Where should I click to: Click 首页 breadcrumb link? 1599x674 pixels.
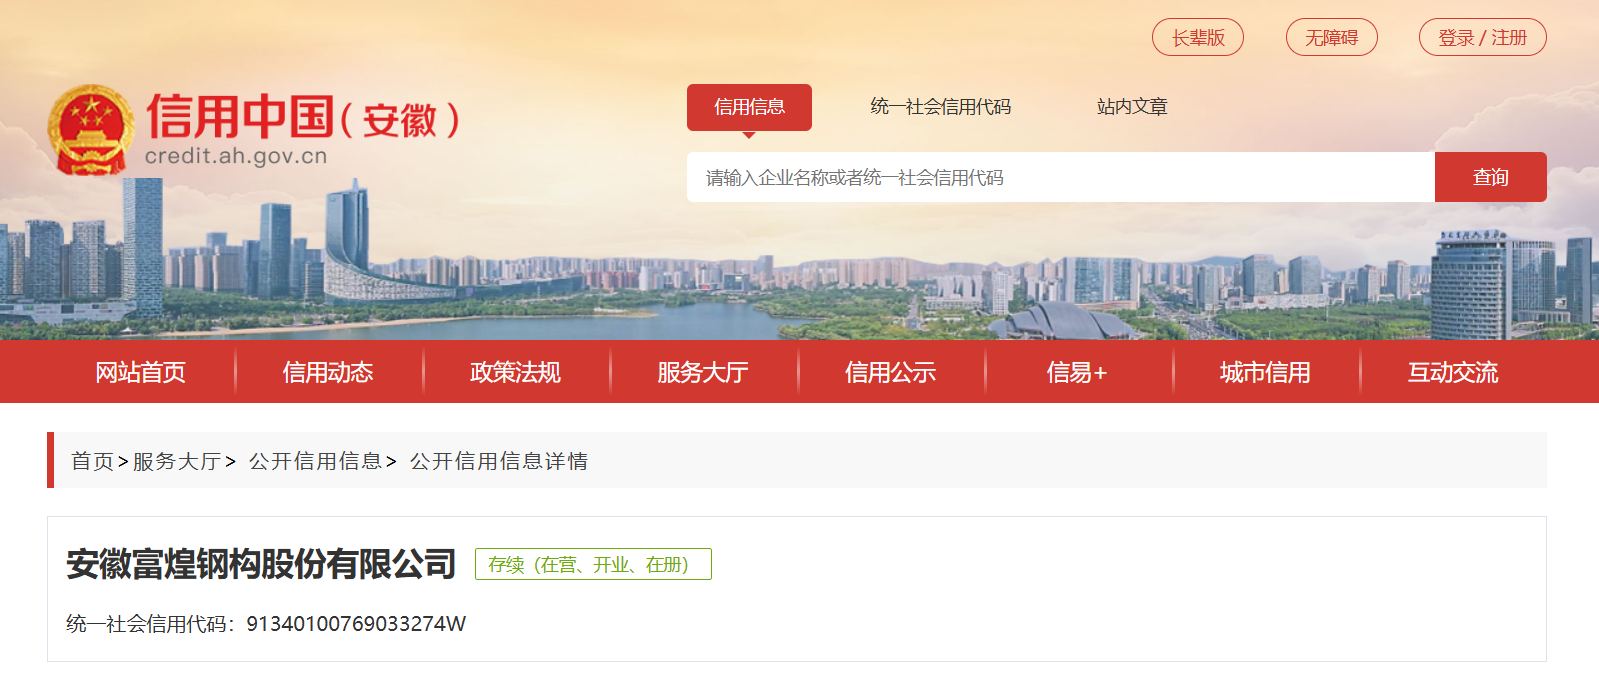[92, 461]
